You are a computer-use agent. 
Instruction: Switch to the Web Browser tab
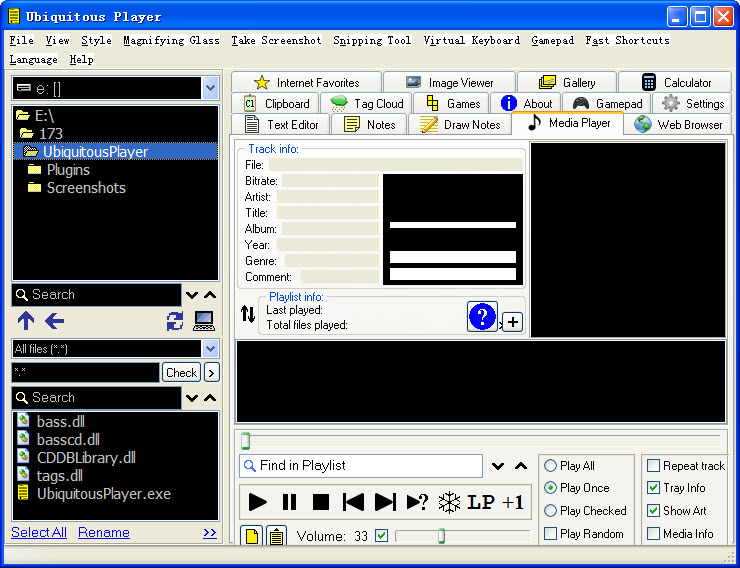click(678, 124)
